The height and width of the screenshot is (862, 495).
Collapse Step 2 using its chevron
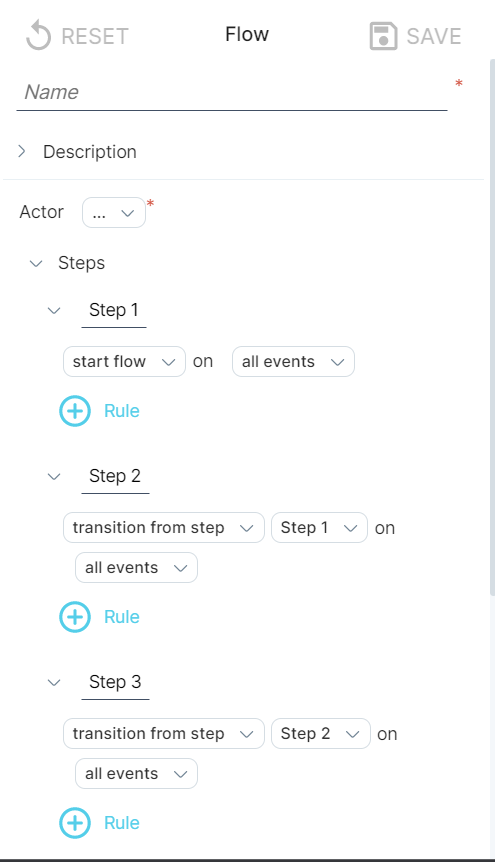(54, 477)
